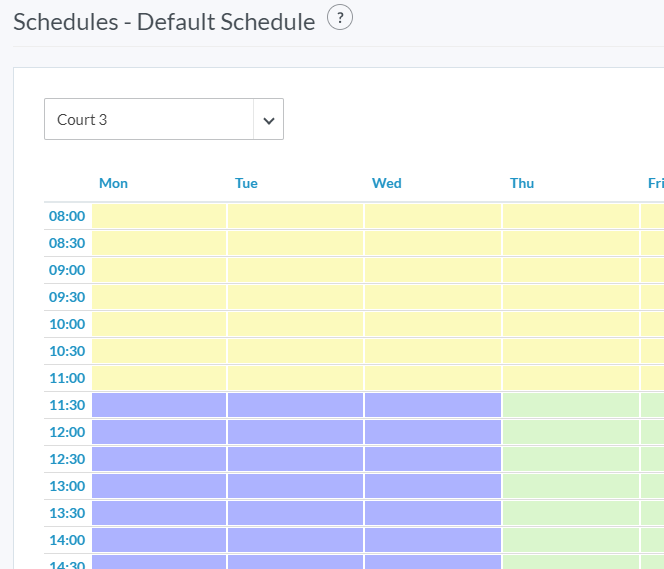
Task: Select the yellow Monday 08:00 slot
Action: [159, 216]
